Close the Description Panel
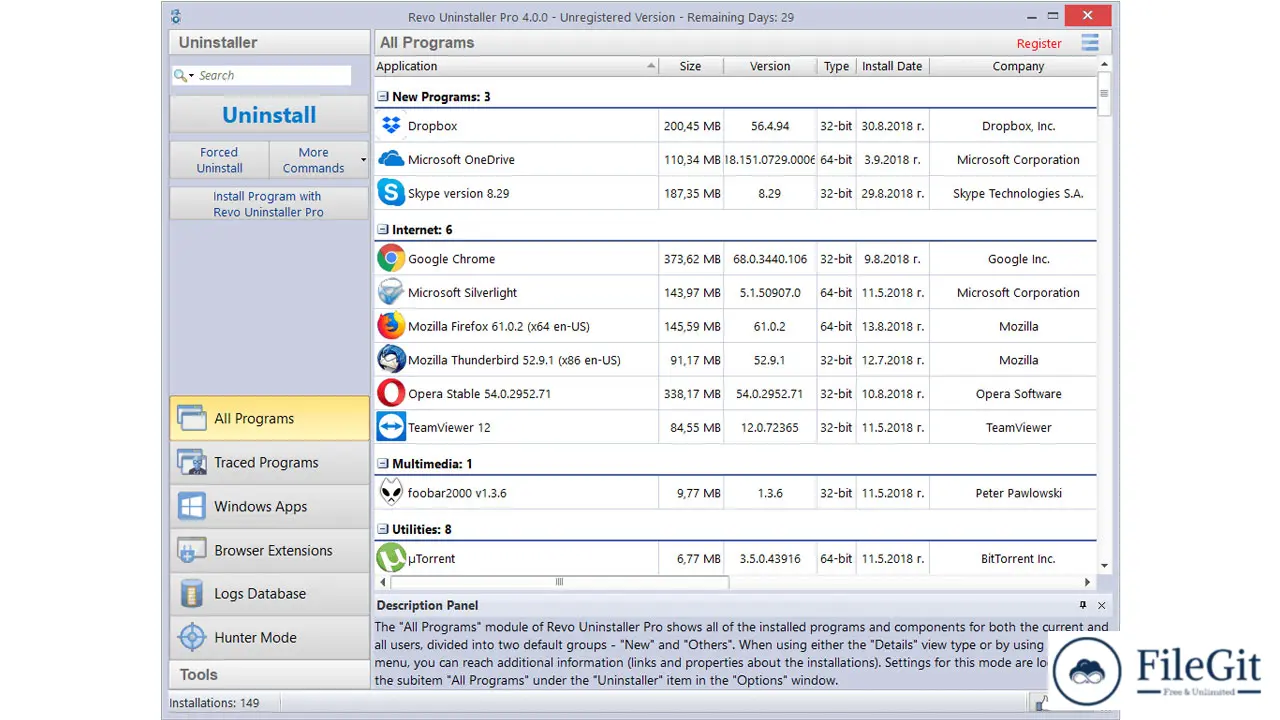Viewport: 1280px width, 720px height. click(1102, 605)
